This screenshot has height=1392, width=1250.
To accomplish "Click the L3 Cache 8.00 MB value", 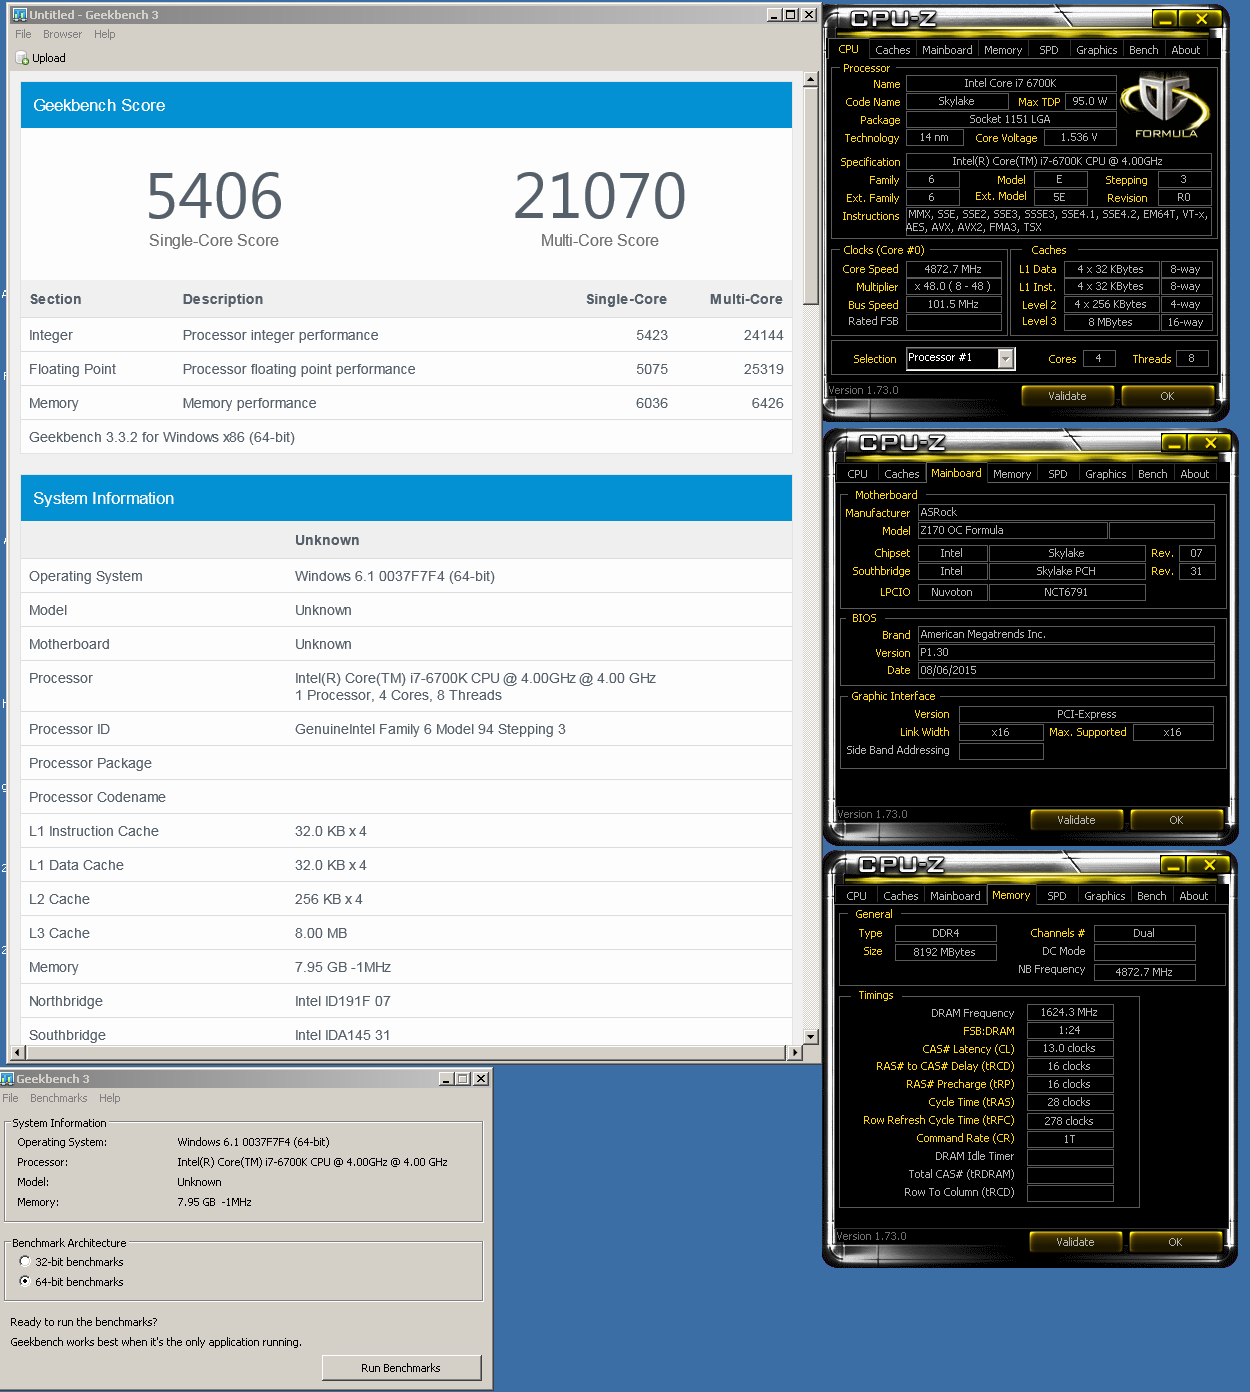I will tap(321, 933).
